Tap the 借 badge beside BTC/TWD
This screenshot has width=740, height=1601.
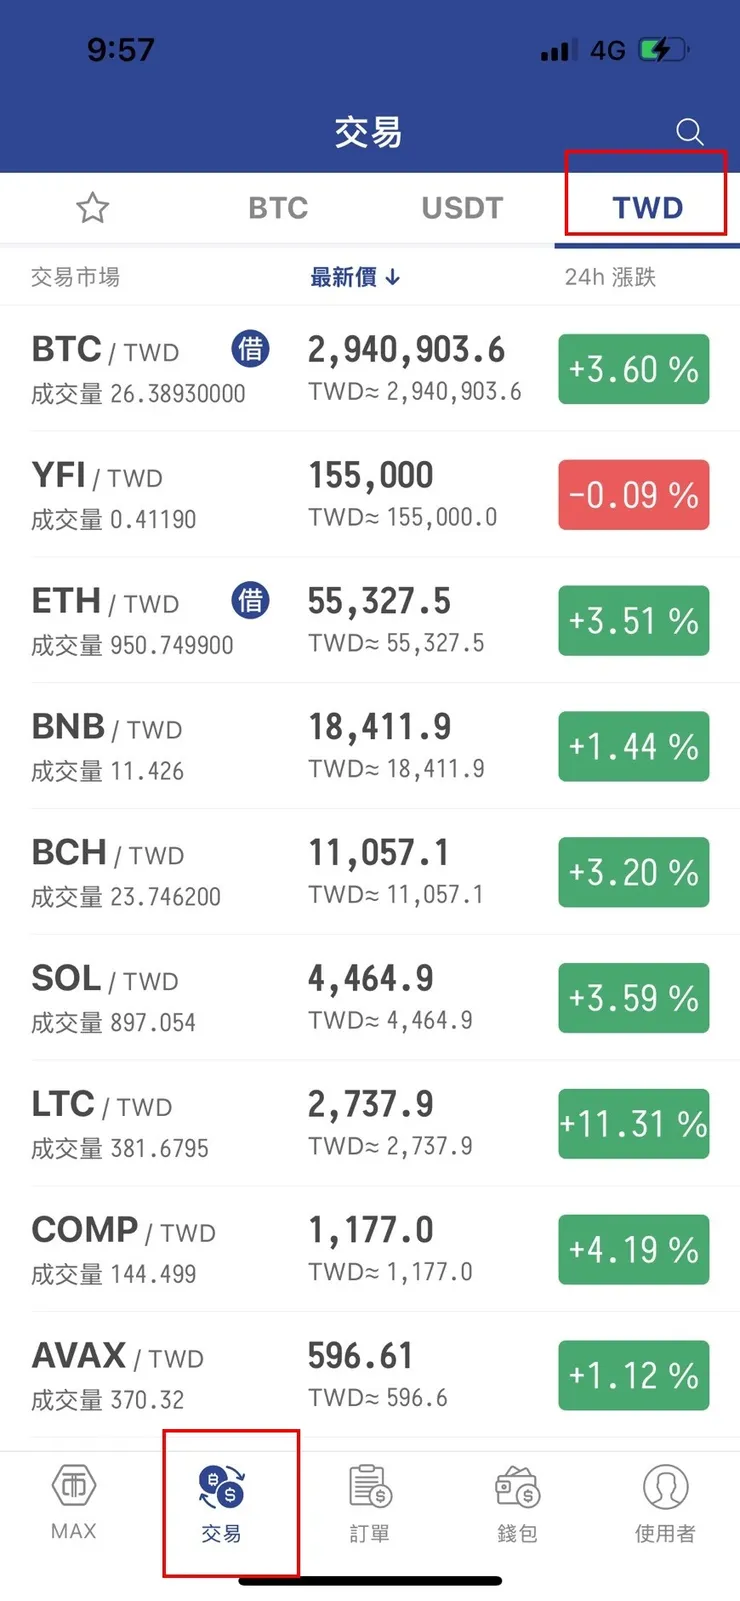click(x=250, y=349)
